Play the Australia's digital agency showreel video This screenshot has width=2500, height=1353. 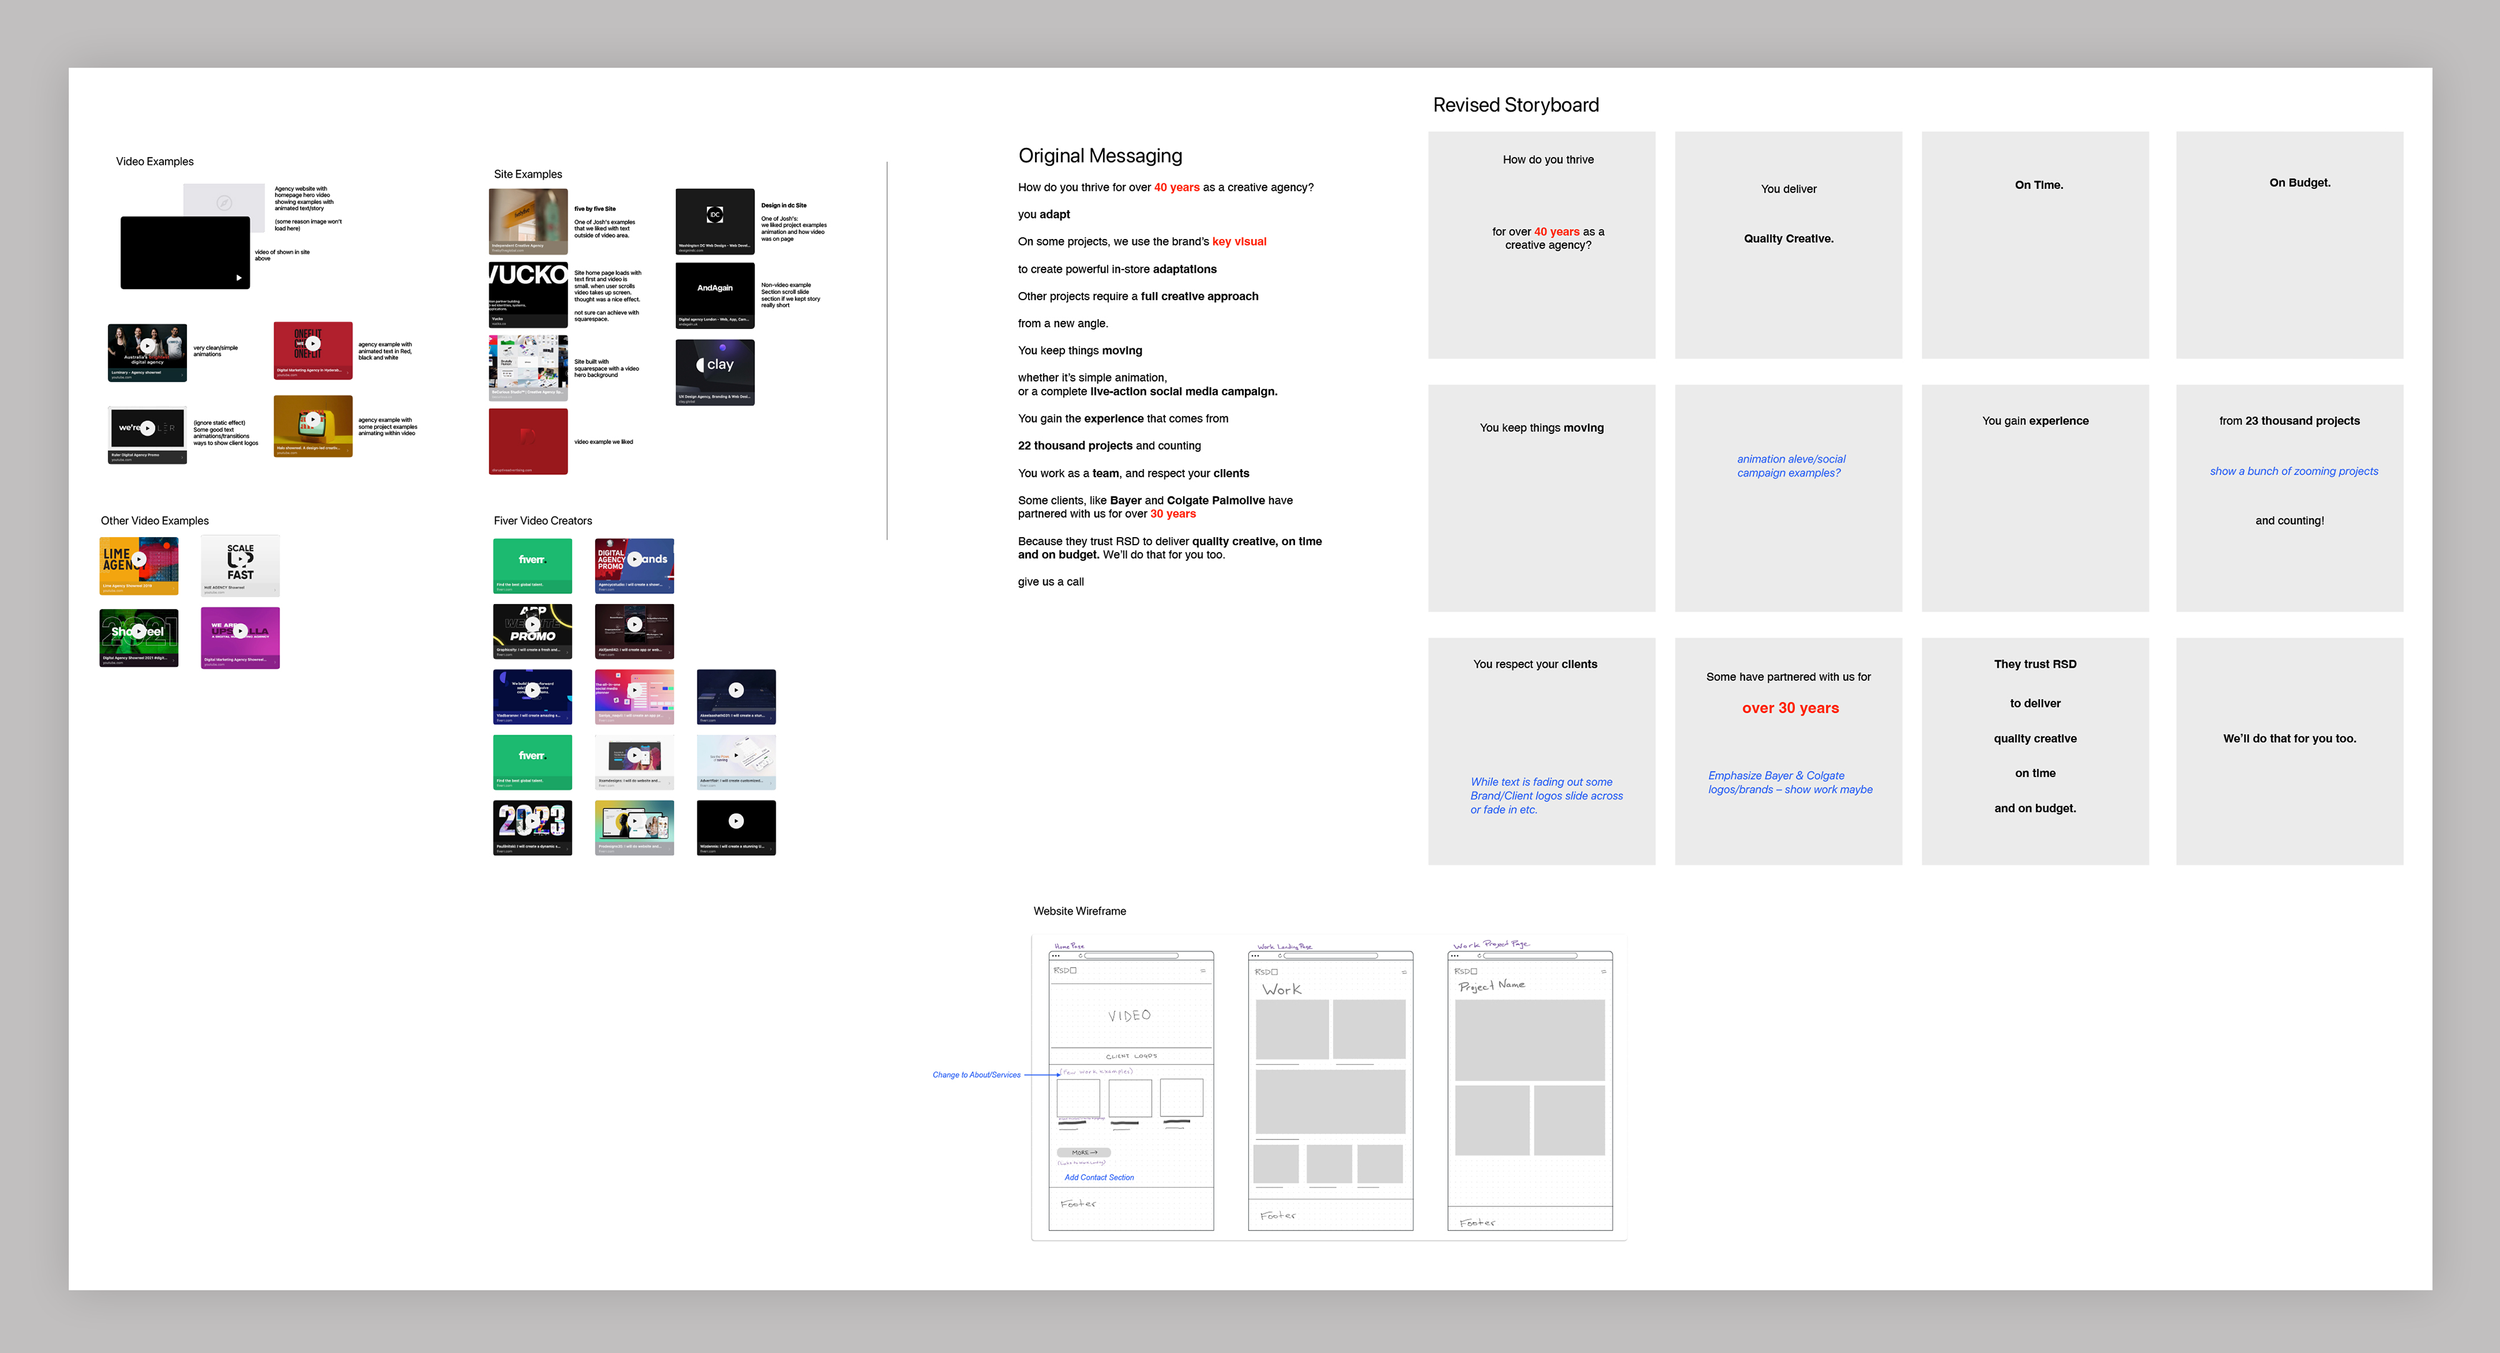tap(147, 346)
